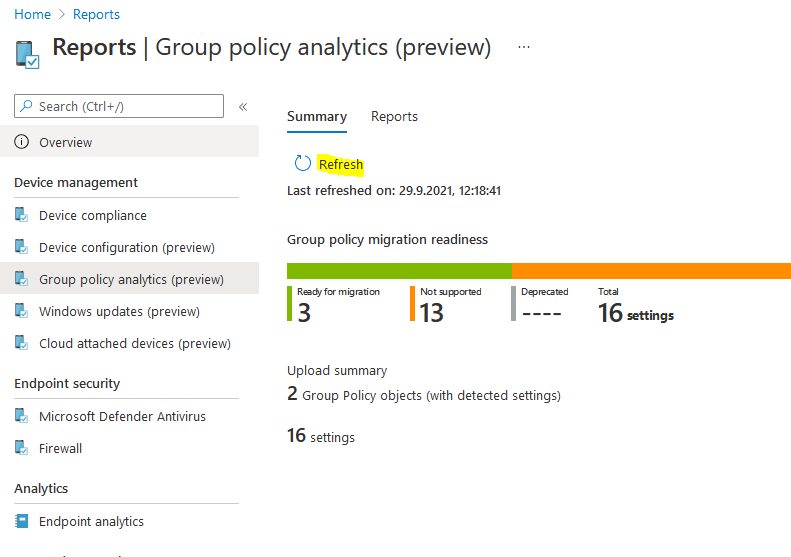Open the Home breadcrumb link

tap(33, 14)
